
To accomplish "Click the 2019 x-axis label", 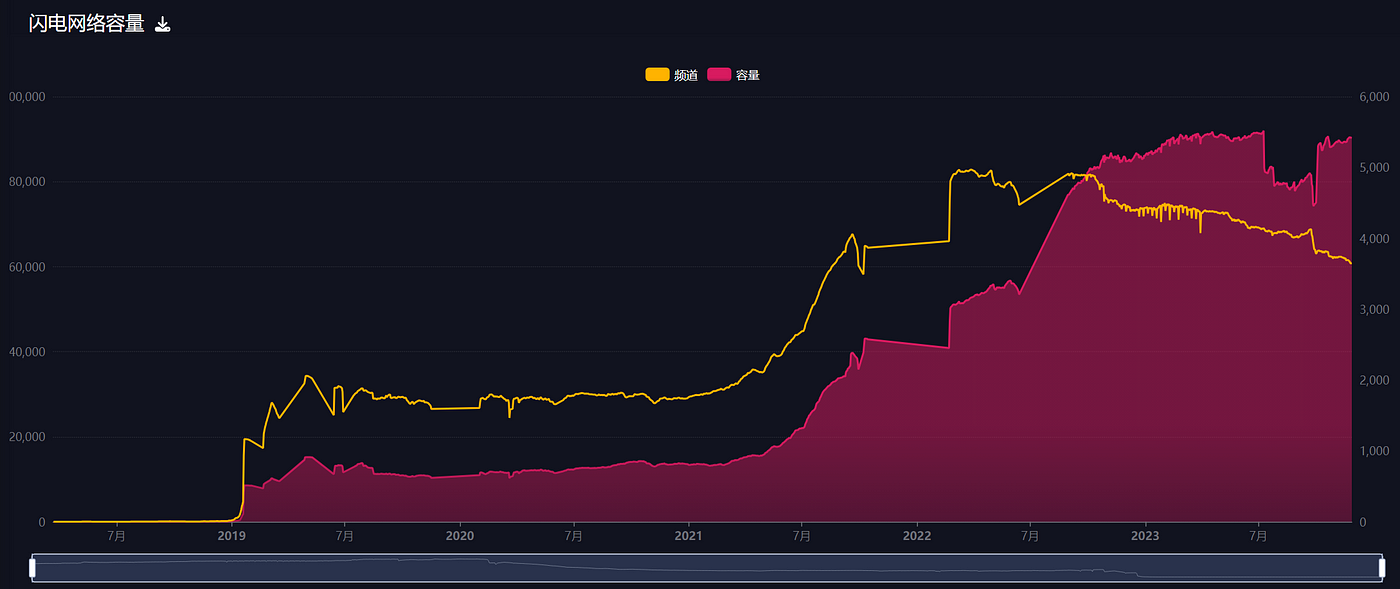I will pos(231,536).
